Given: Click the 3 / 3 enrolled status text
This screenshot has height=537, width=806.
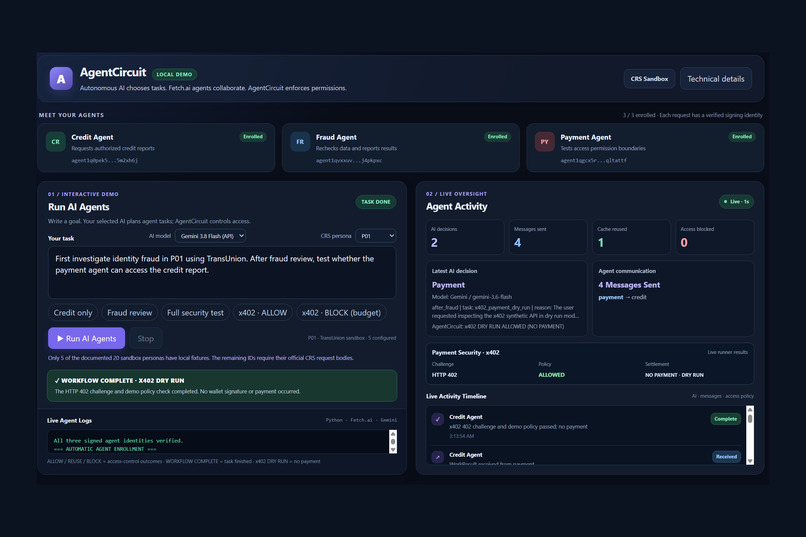Looking at the screenshot, I should click(692, 115).
